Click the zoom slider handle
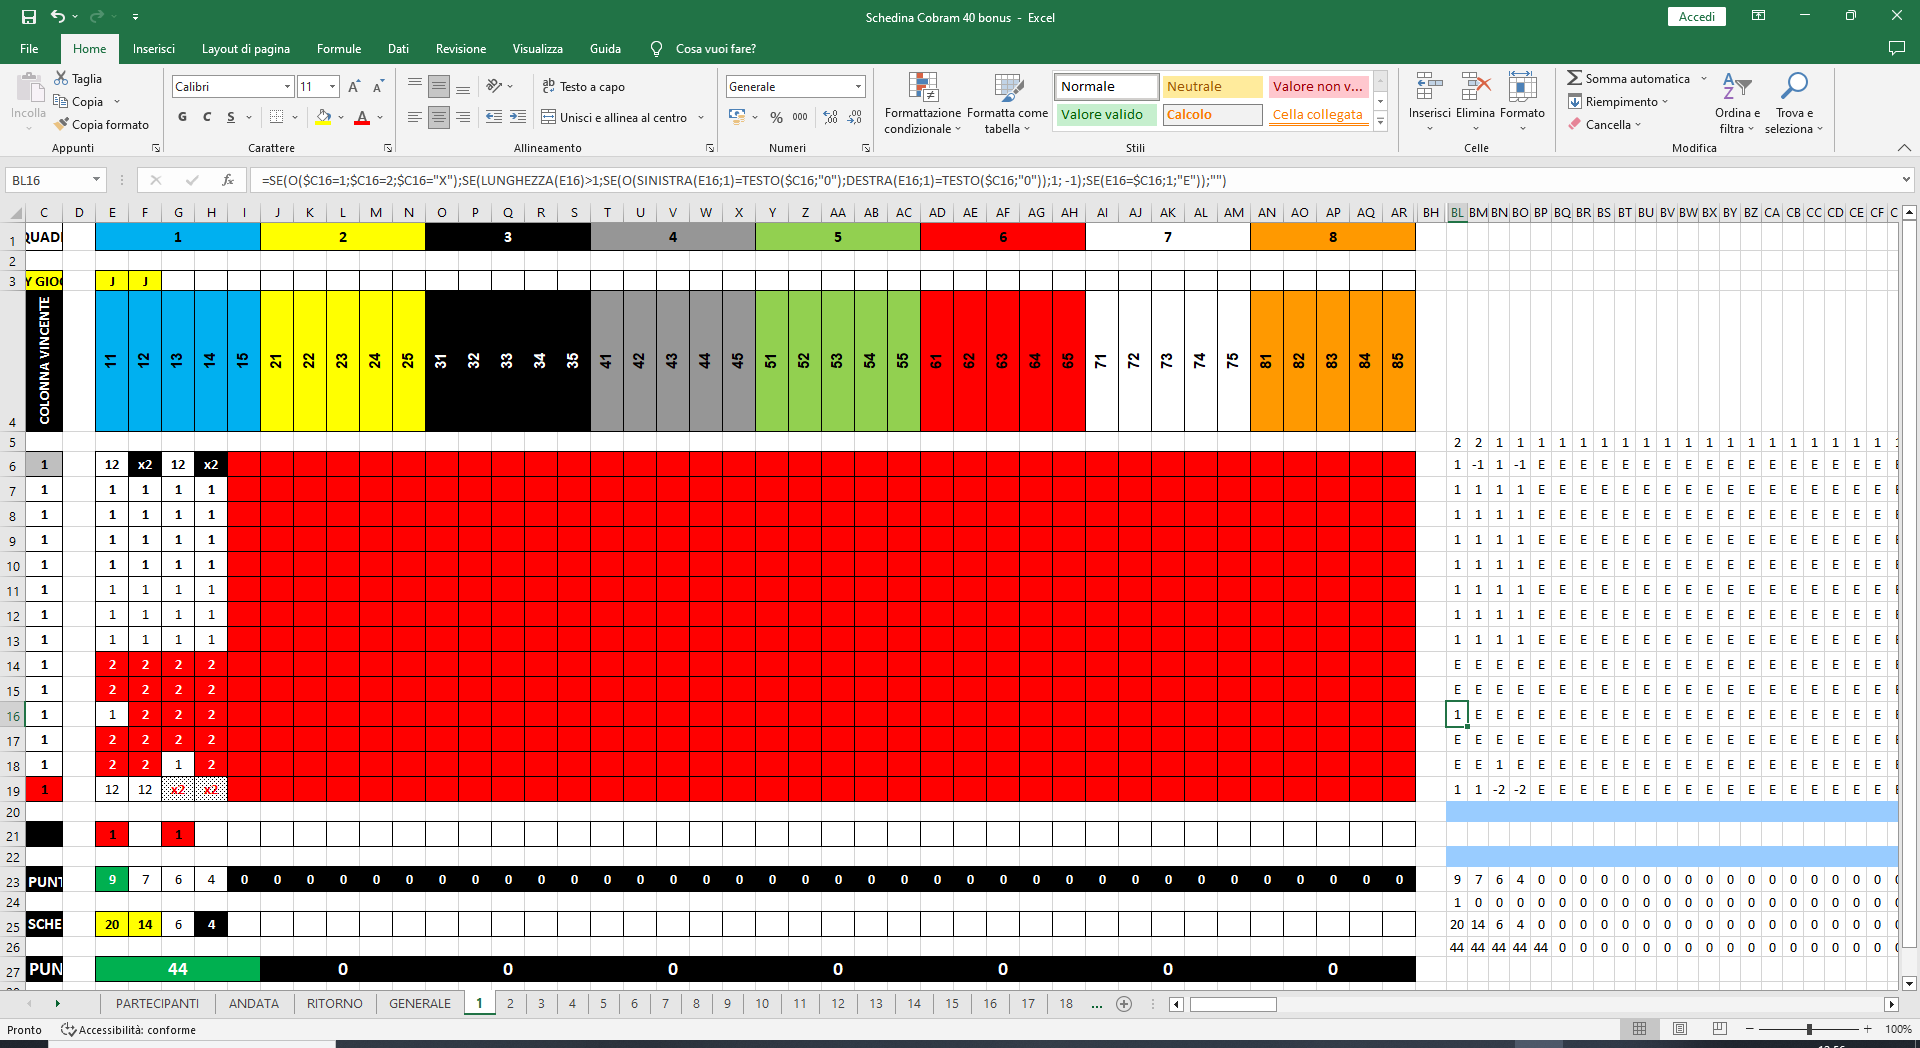This screenshot has width=1920, height=1048. click(x=1809, y=1029)
